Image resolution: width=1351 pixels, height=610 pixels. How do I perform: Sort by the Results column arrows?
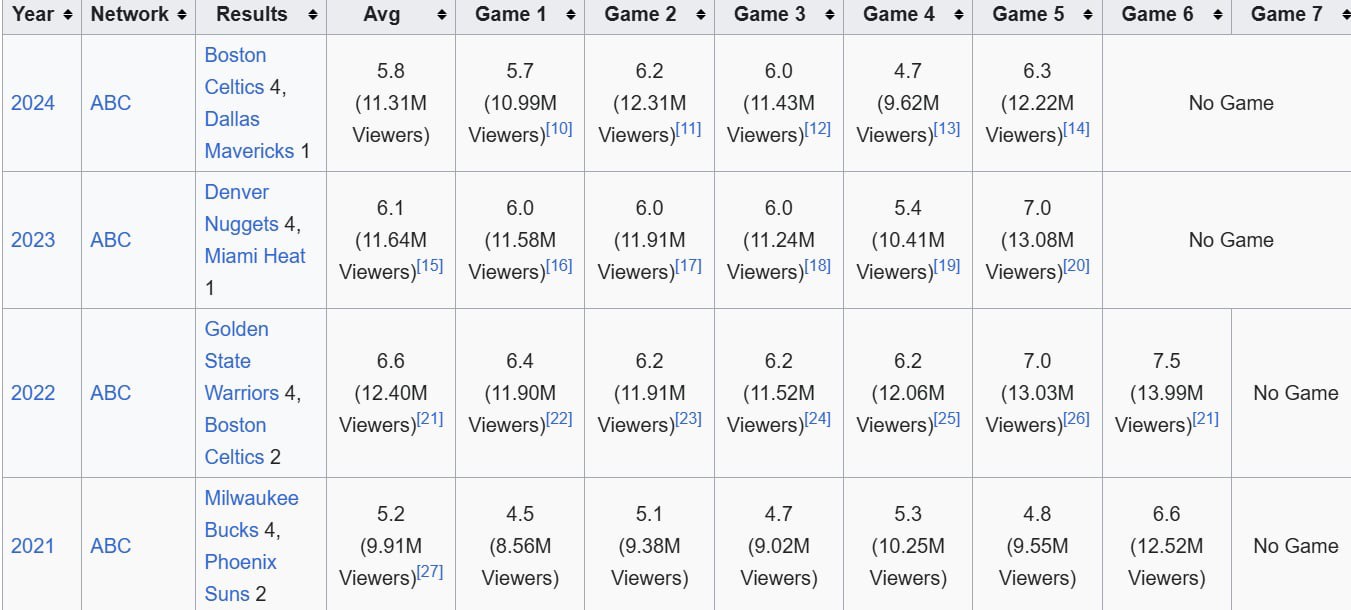(x=313, y=15)
